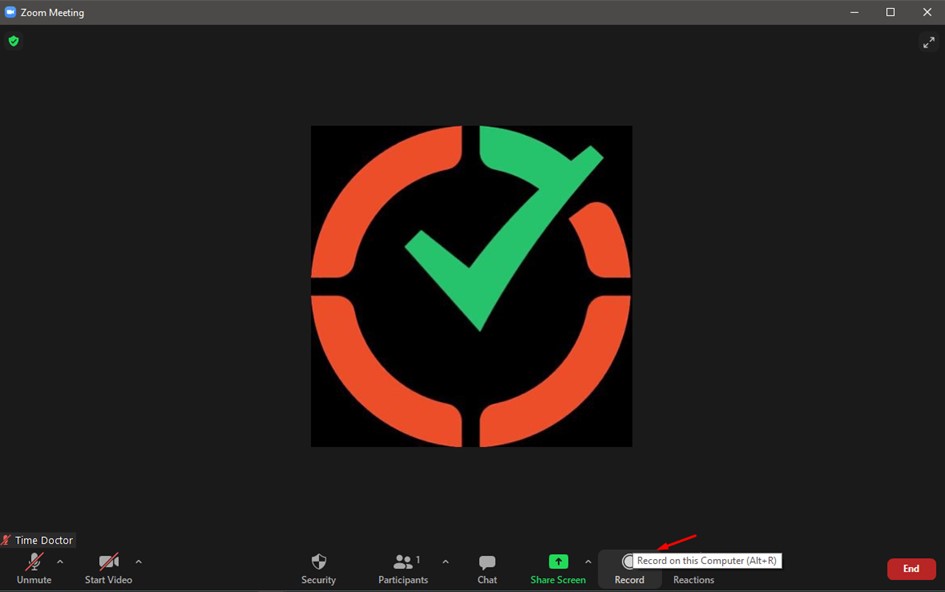The image size is (945, 592).
Task: Click the green encryption shield icon
Action: point(13,41)
